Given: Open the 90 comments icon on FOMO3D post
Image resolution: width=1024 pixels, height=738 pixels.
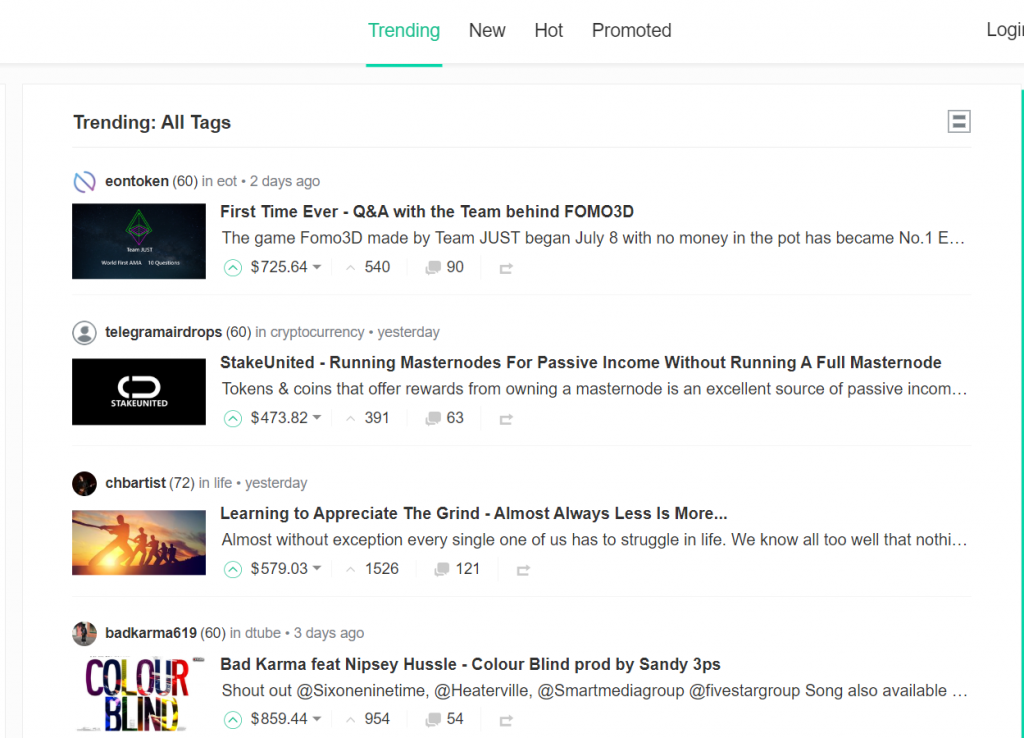Looking at the screenshot, I should 433,268.
